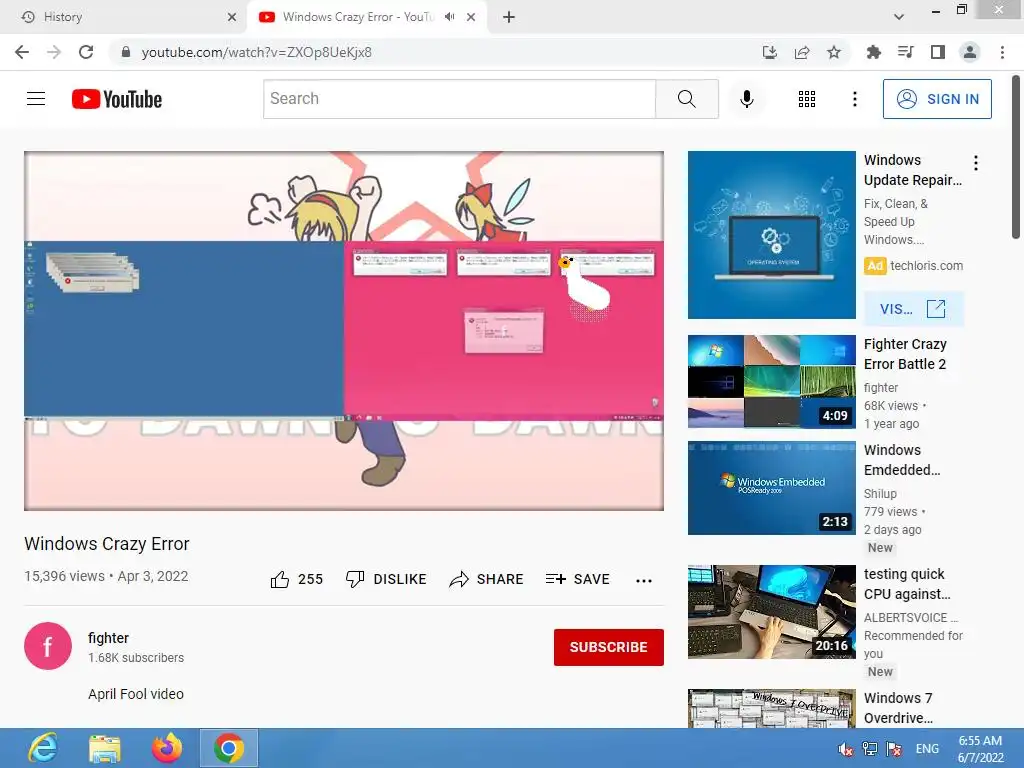Like the video with thumbs up
Image resolution: width=1024 pixels, height=768 pixels.
tap(296, 579)
